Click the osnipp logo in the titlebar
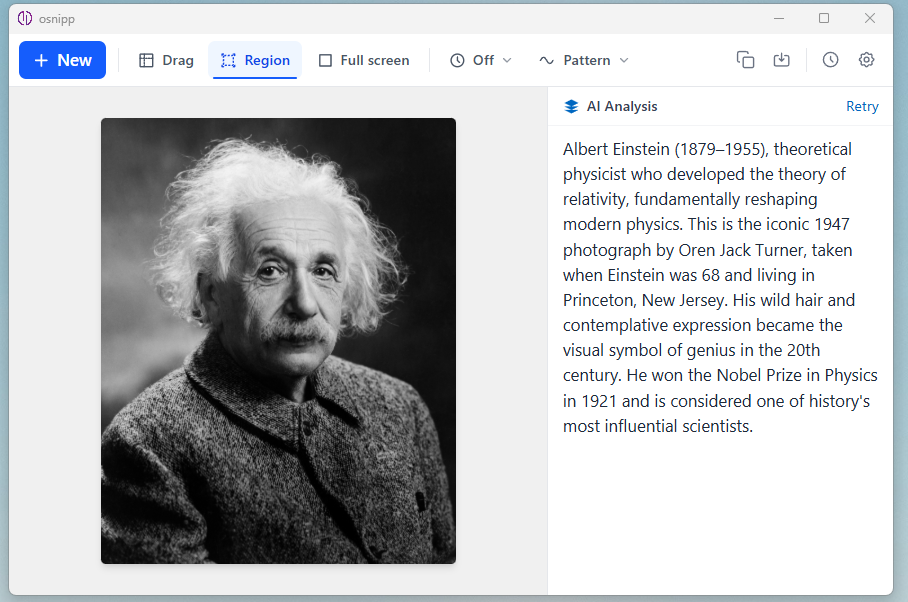 (x=25, y=18)
